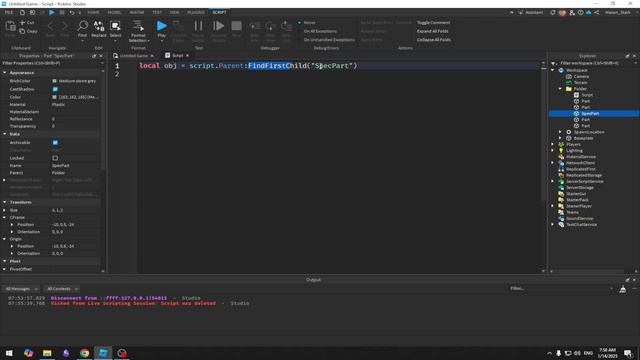Image resolution: width=640 pixels, height=360 pixels.
Task: Click the Output Filter field
Action: click(560, 289)
